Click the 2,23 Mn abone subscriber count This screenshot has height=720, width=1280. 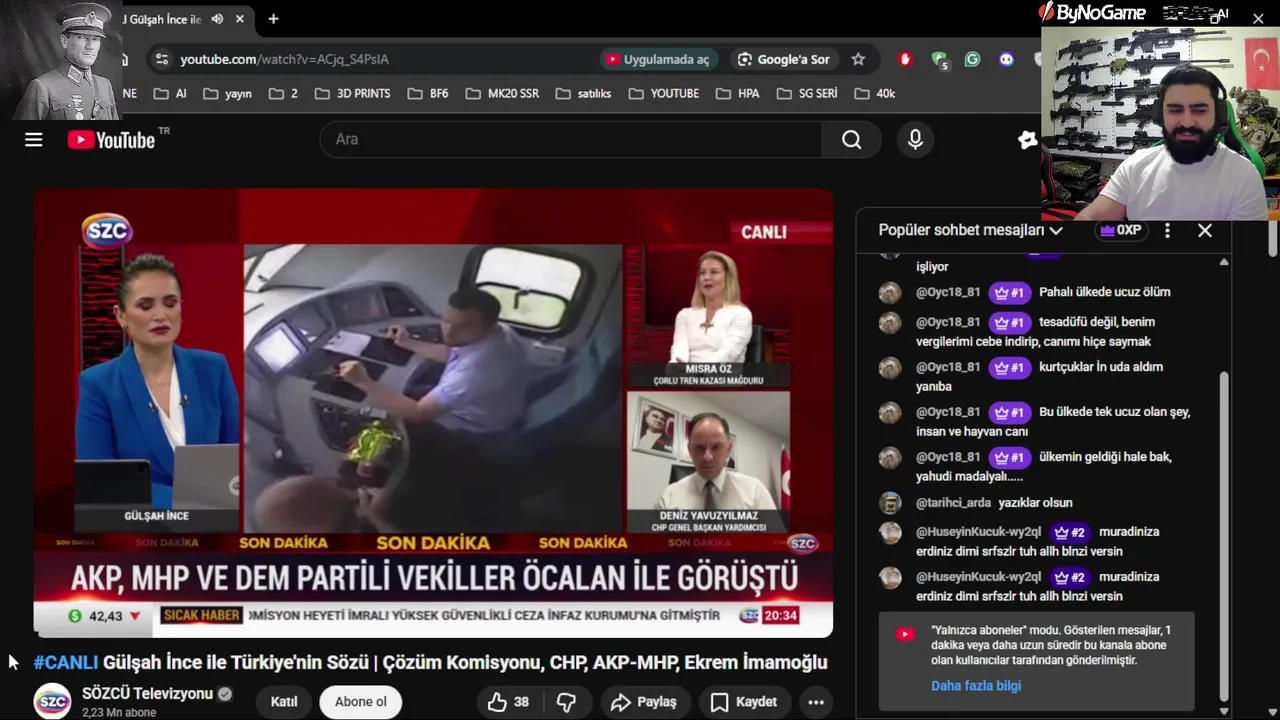tap(119, 713)
